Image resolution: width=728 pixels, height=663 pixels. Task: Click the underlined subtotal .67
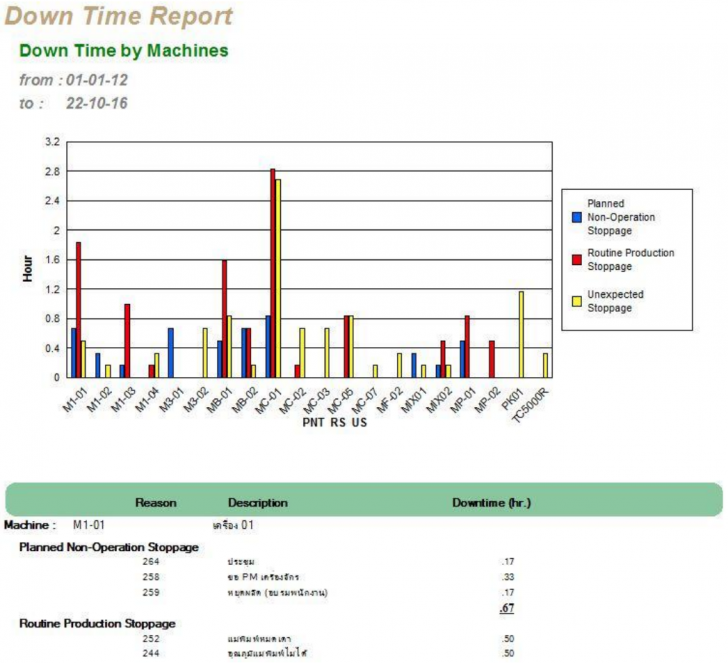[507, 608]
